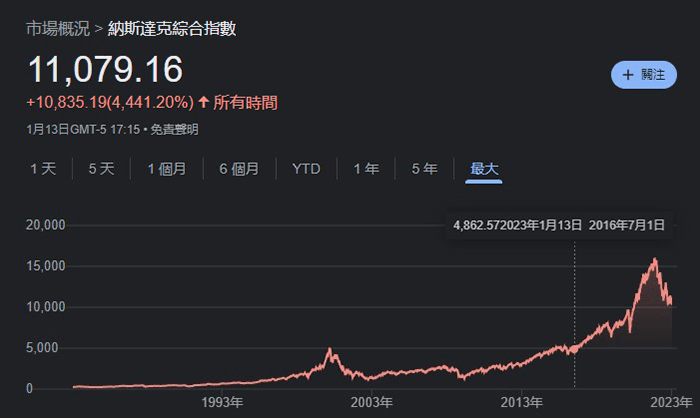
Task: Select the 1 年 range tab
Action: pos(366,169)
